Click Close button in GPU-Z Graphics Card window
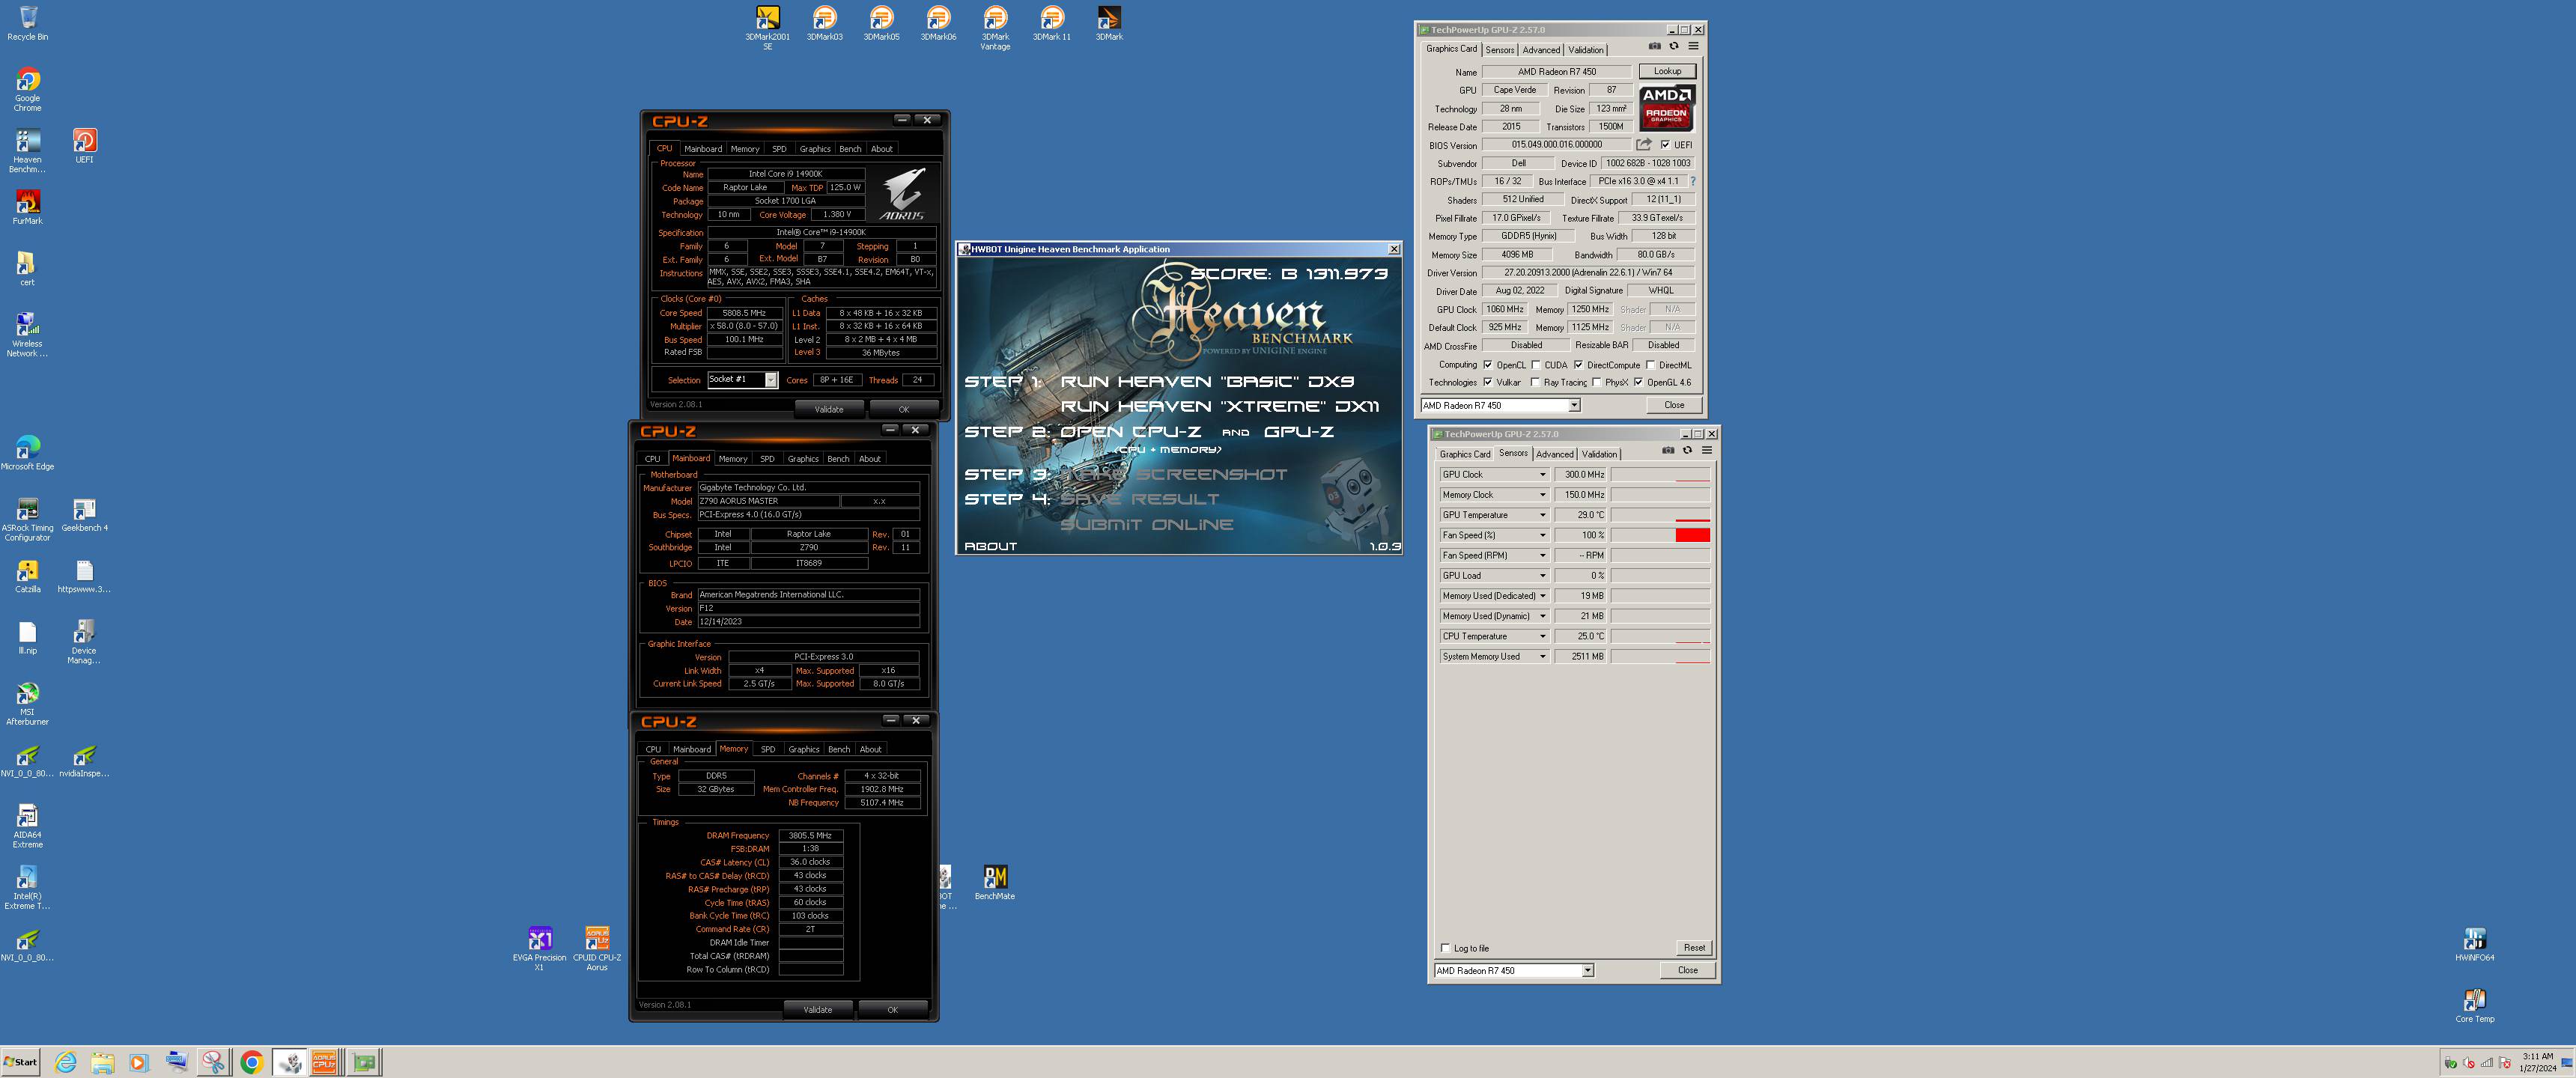2576x1078 pixels. pyautogui.click(x=1674, y=405)
